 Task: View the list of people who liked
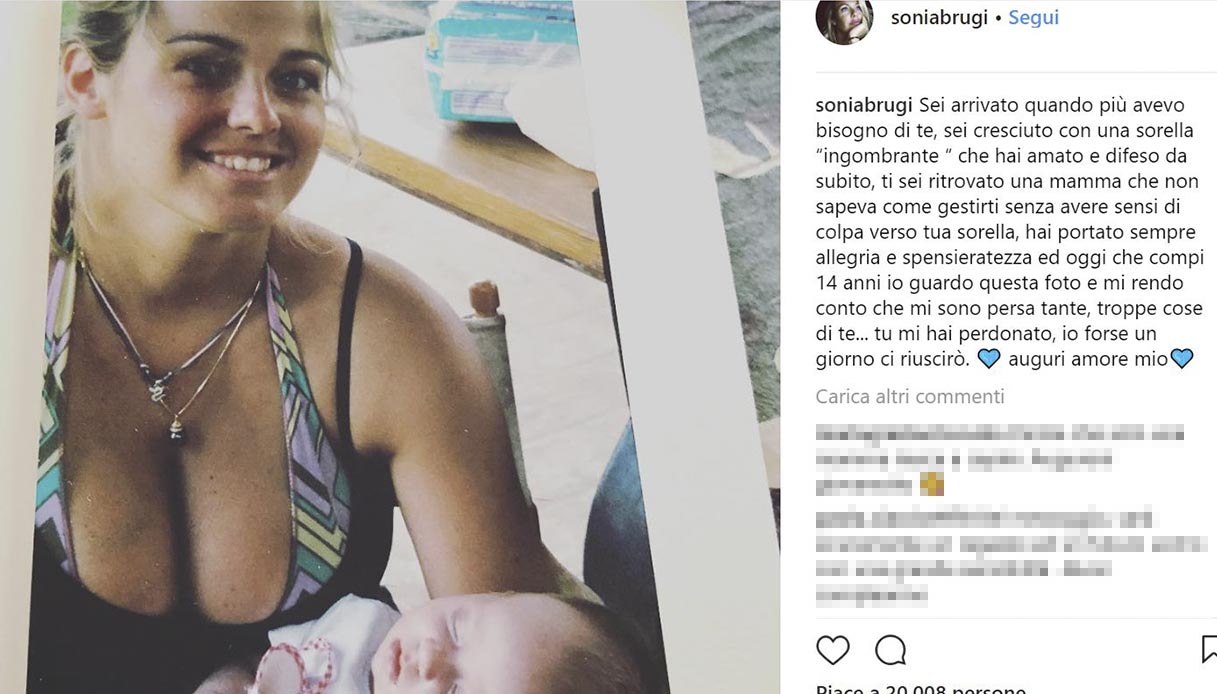pos(921,690)
